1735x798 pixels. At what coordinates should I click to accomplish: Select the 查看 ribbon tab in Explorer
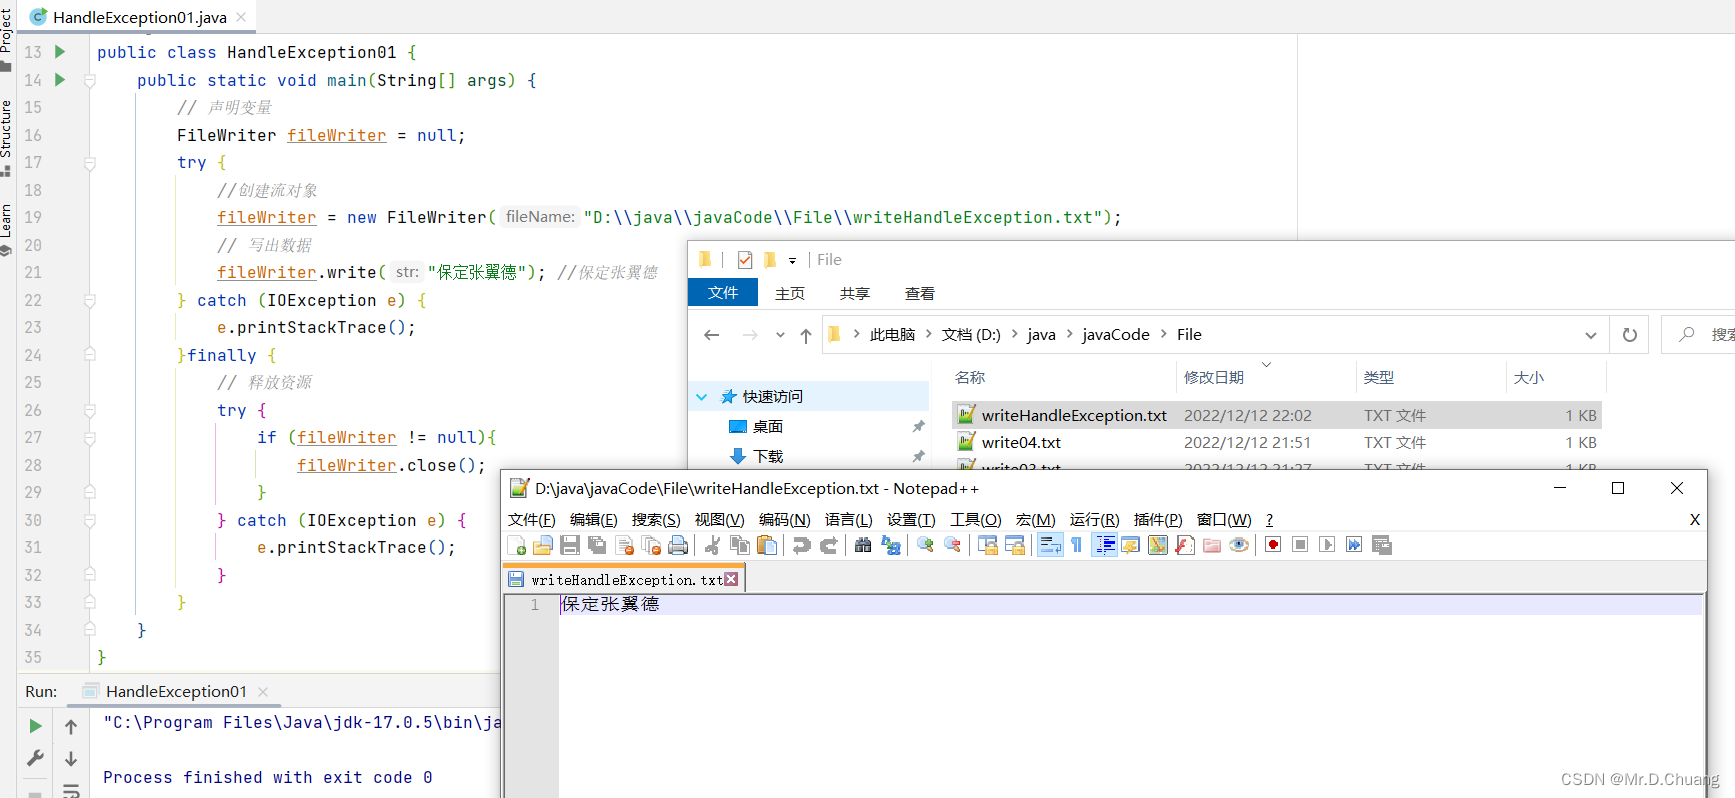(920, 293)
